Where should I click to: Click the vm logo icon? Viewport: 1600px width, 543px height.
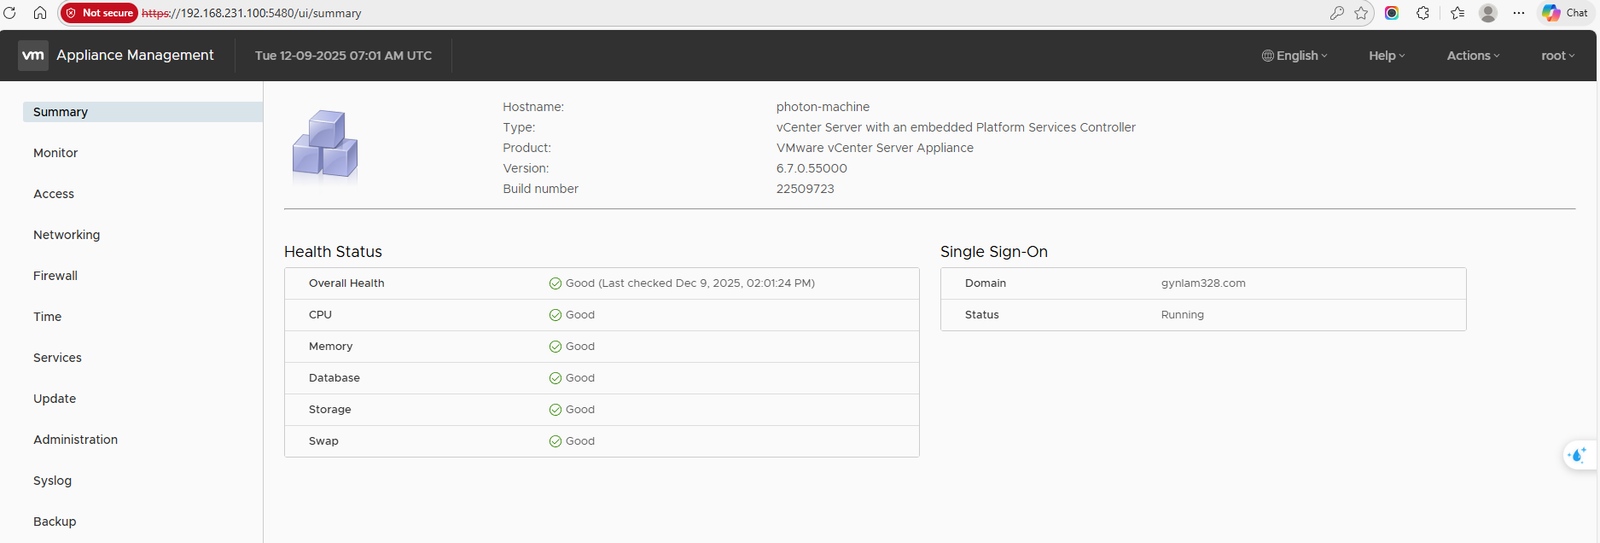[x=33, y=55]
